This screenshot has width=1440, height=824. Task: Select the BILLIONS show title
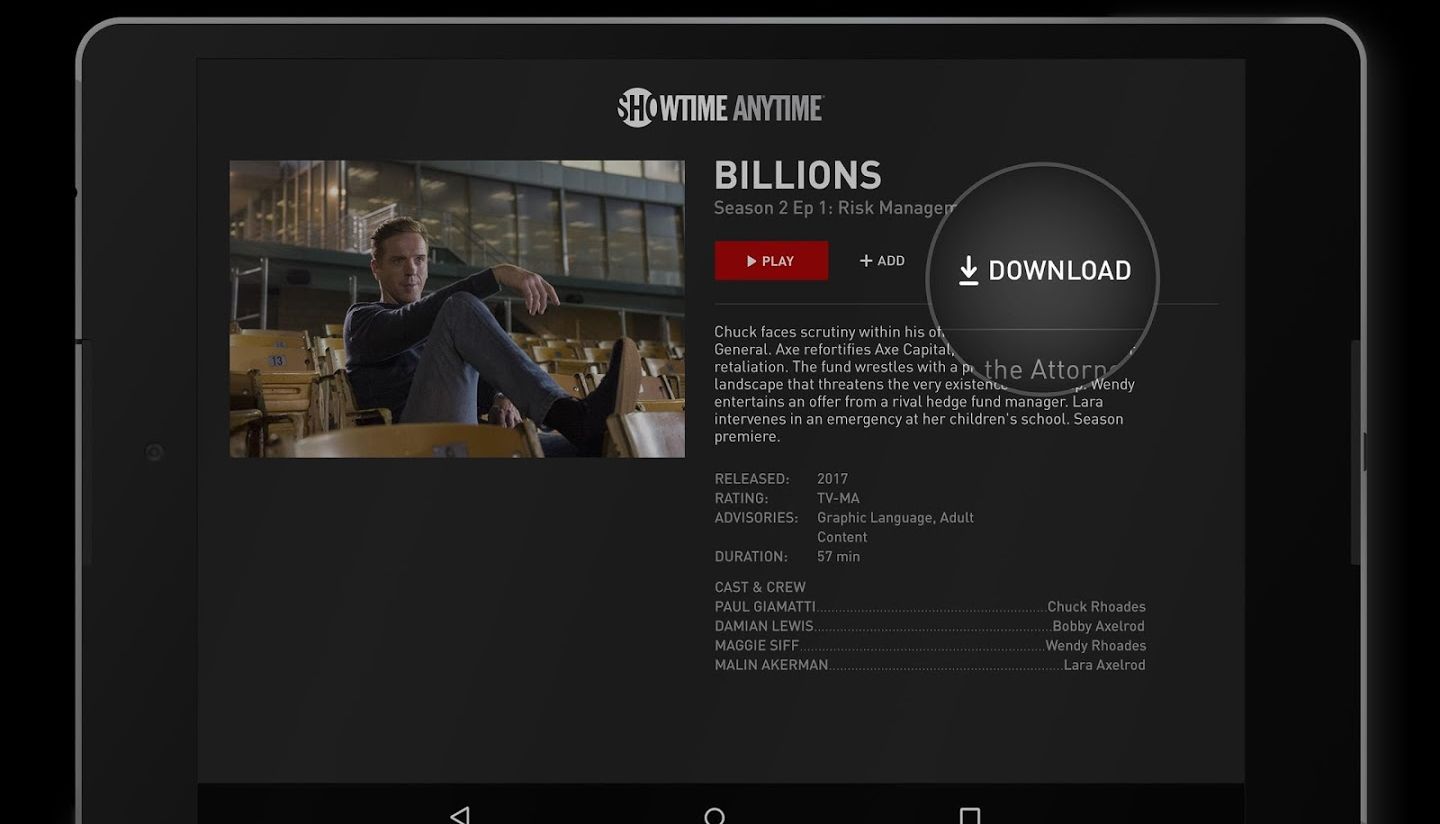tap(798, 176)
